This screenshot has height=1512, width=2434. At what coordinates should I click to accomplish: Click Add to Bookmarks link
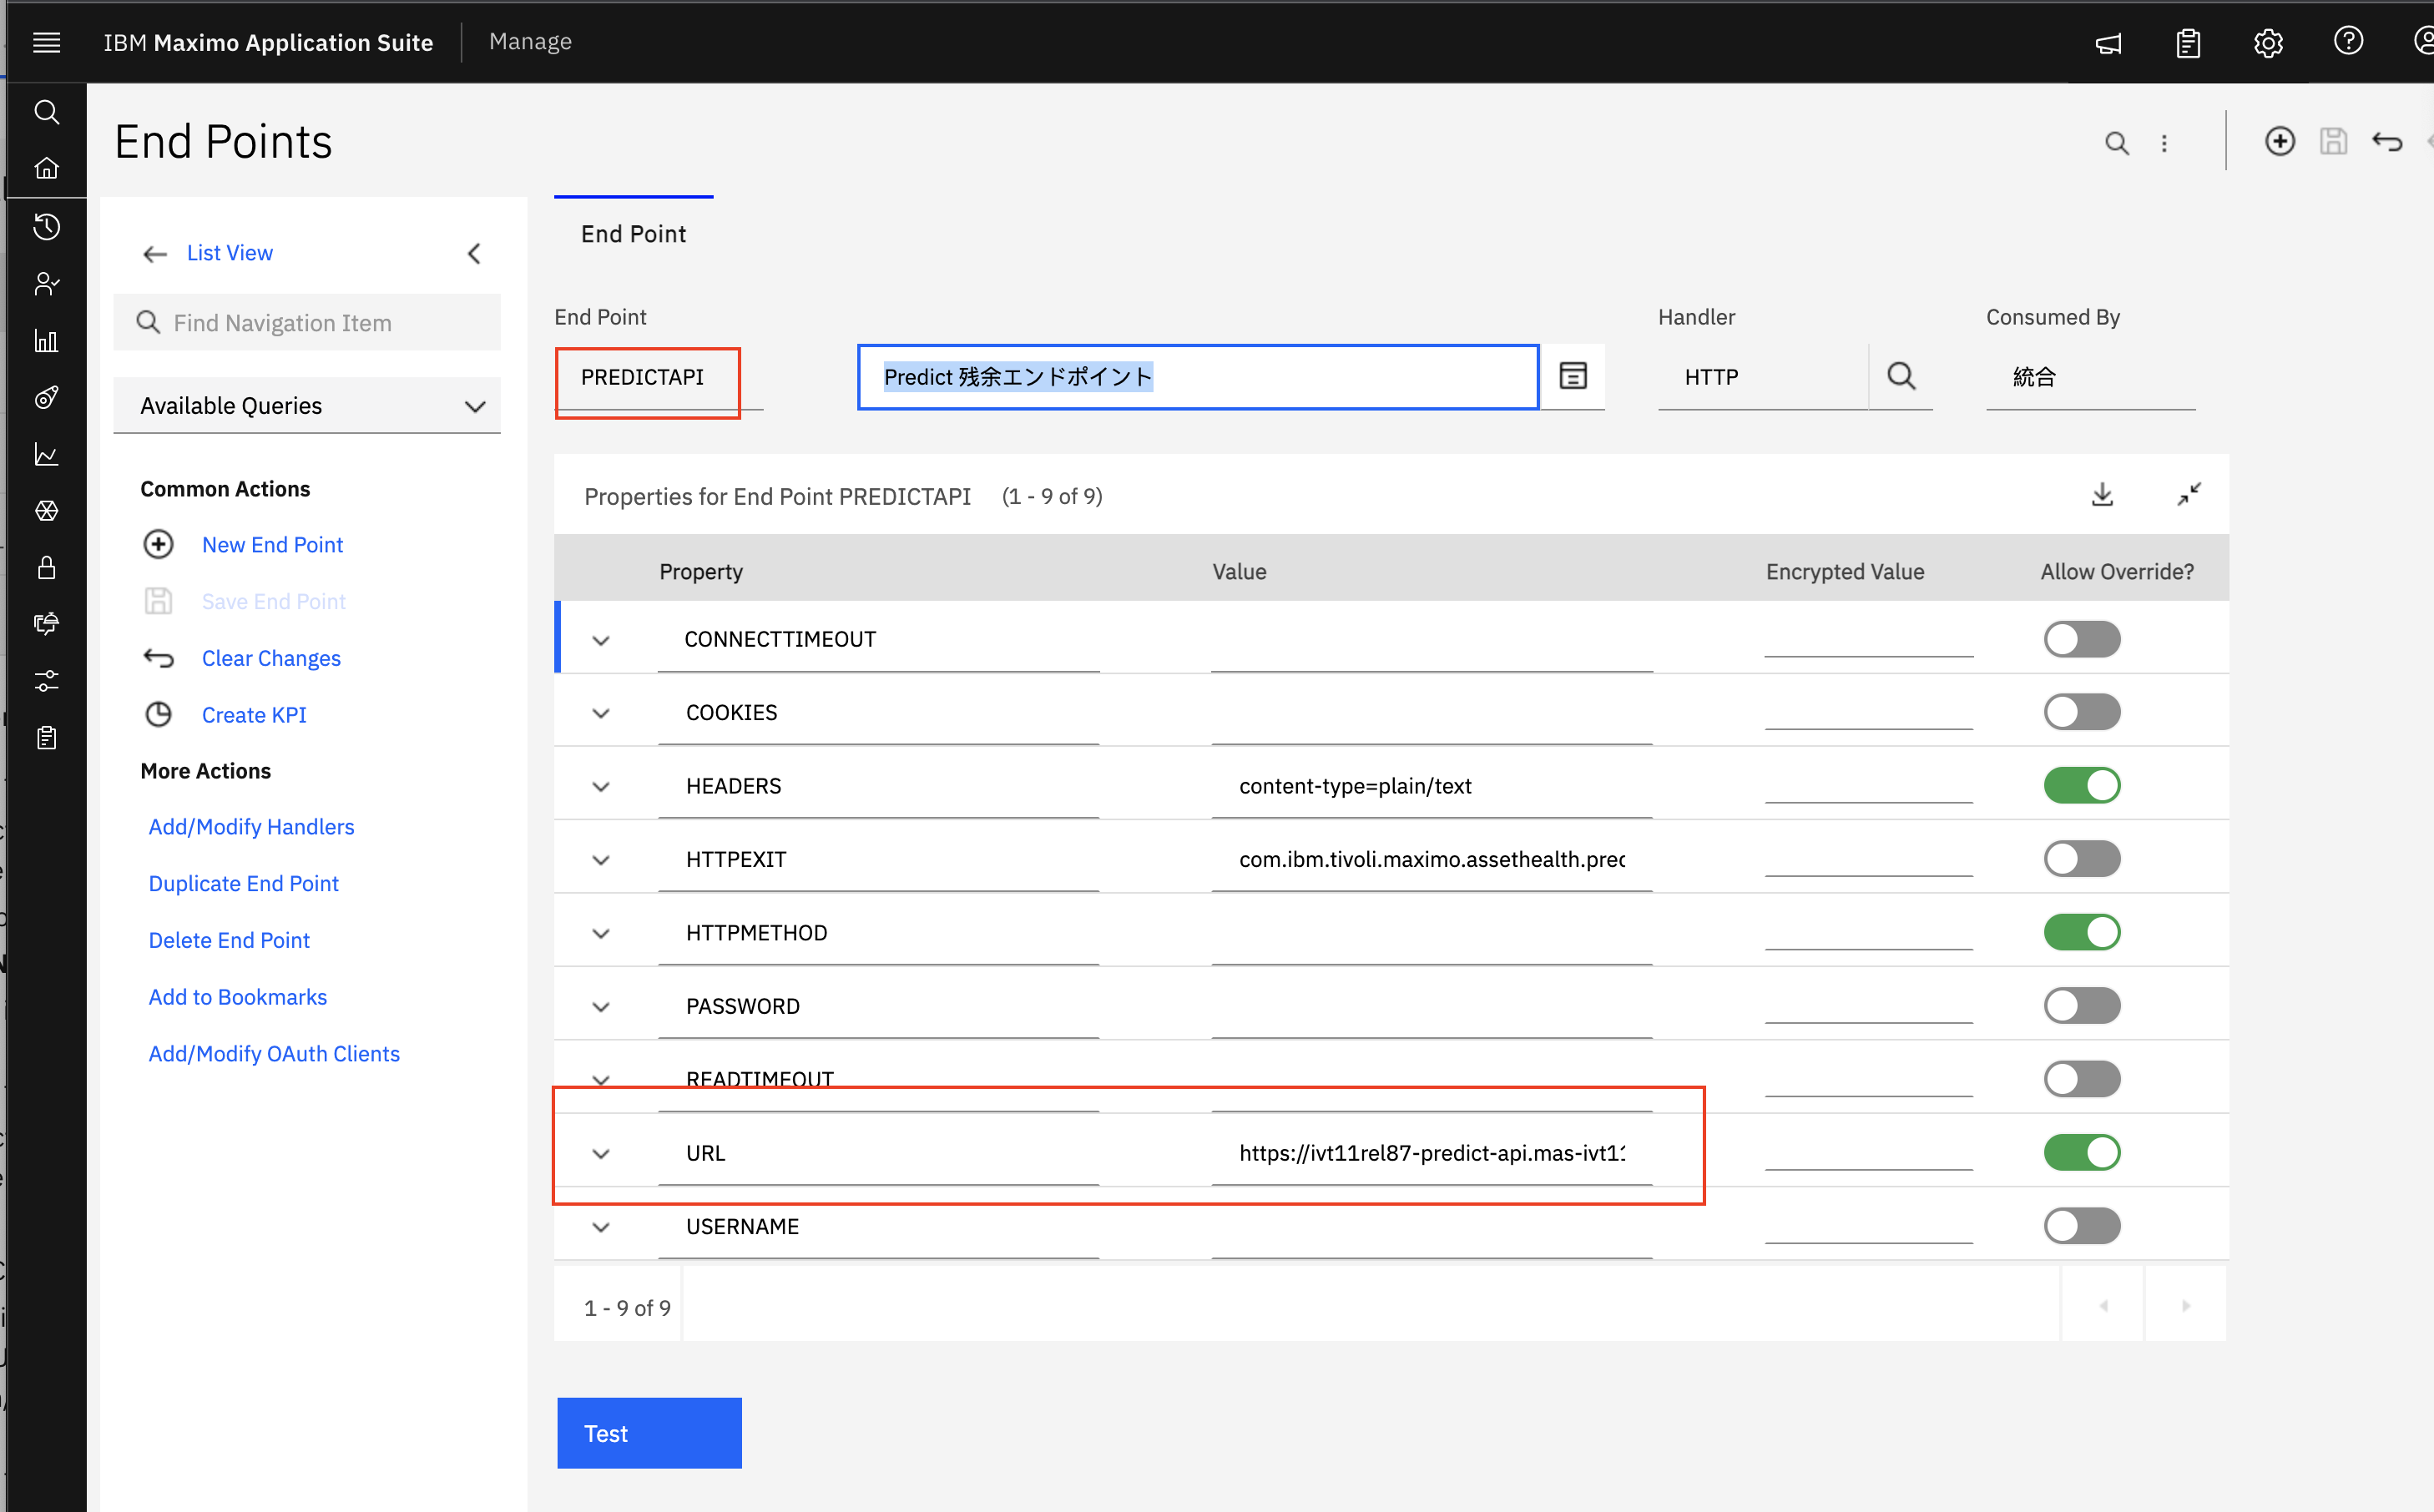pyautogui.click(x=237, y=996)
